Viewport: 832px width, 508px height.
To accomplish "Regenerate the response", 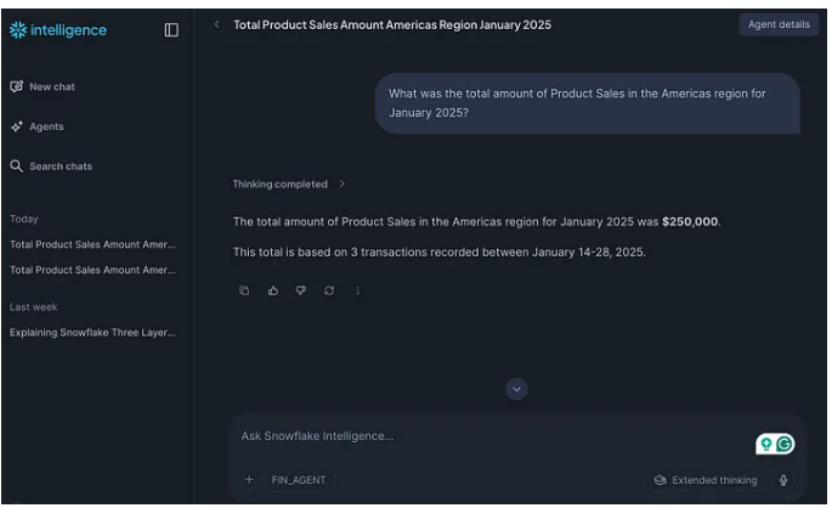I will (x=329, y=291).
